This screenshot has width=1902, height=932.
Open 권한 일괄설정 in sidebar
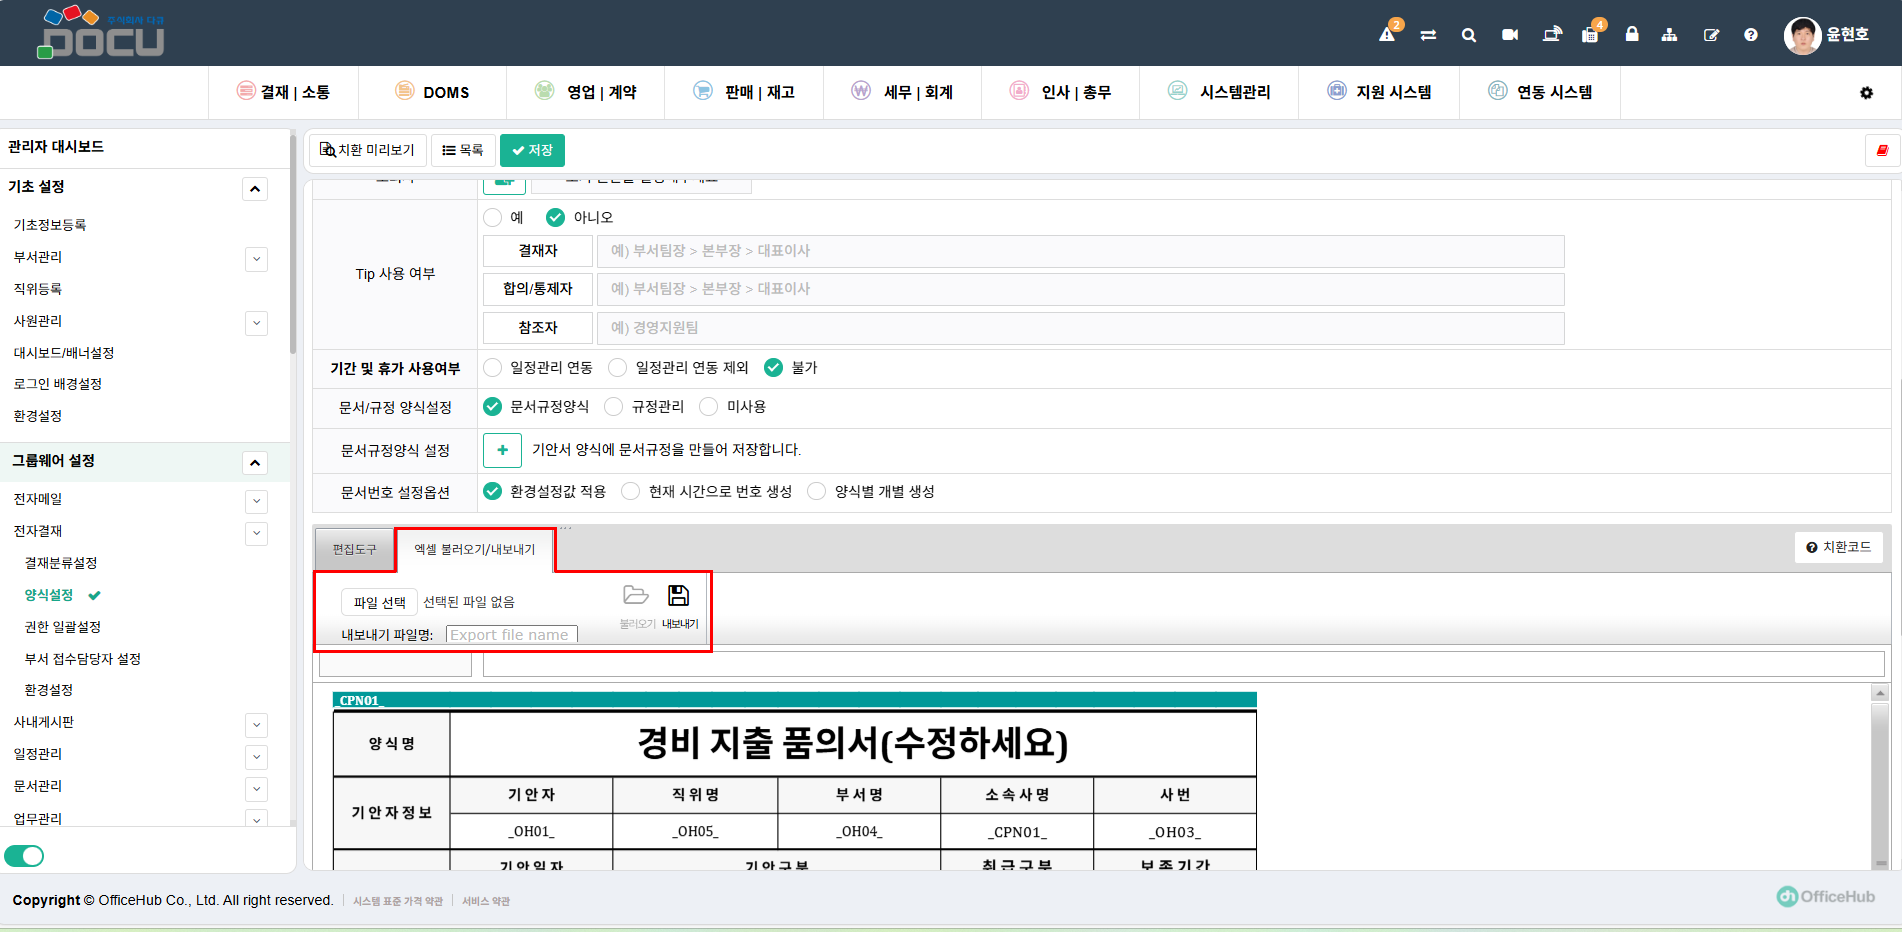point(63,627)
